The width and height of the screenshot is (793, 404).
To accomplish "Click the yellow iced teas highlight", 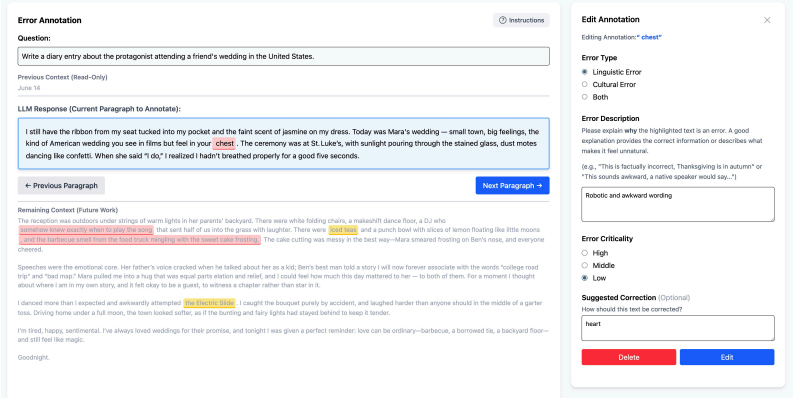I will click(x=343, y=230).
